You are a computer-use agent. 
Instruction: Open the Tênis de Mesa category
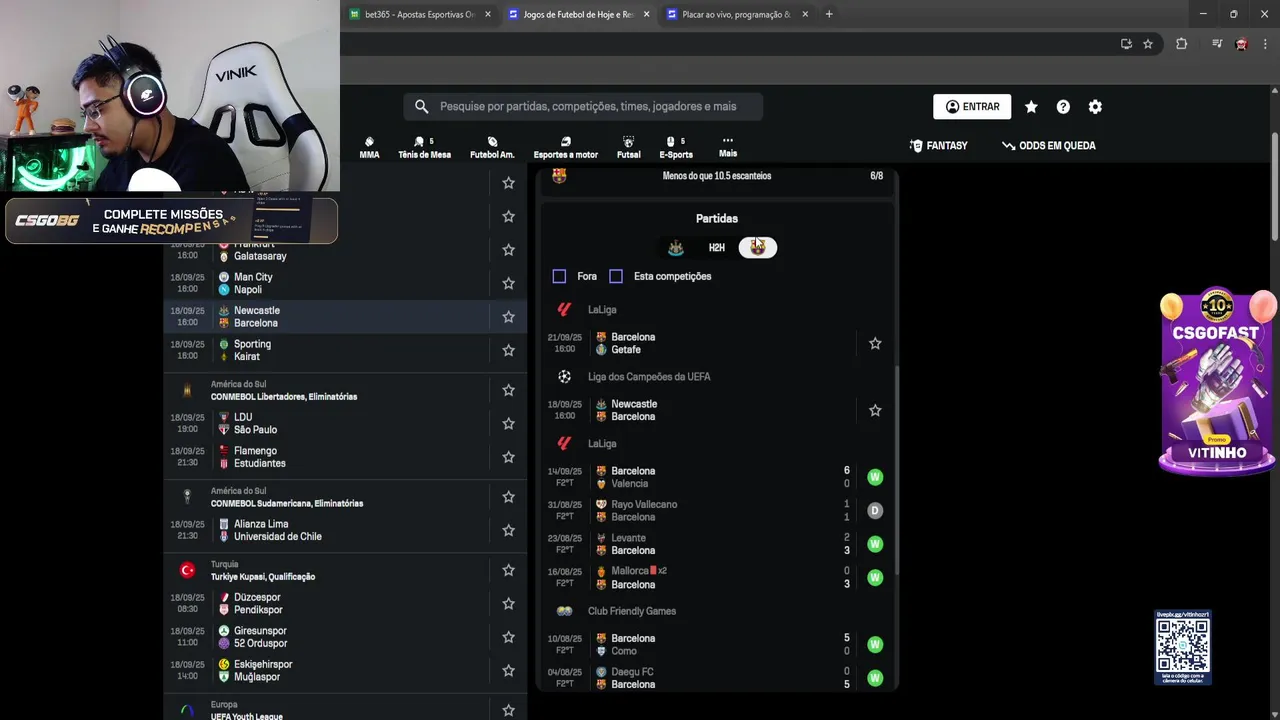(x=424, y=148)
